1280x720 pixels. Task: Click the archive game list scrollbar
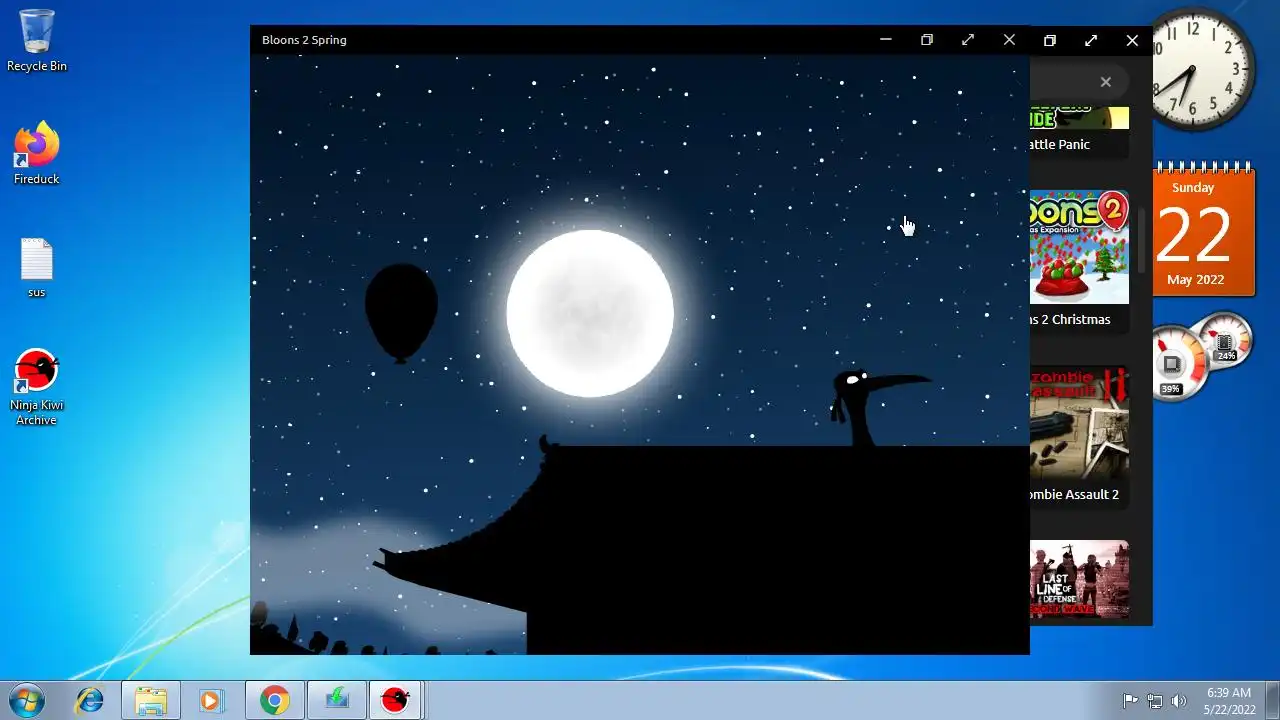pyautogui.click(x=1143, y=240)
